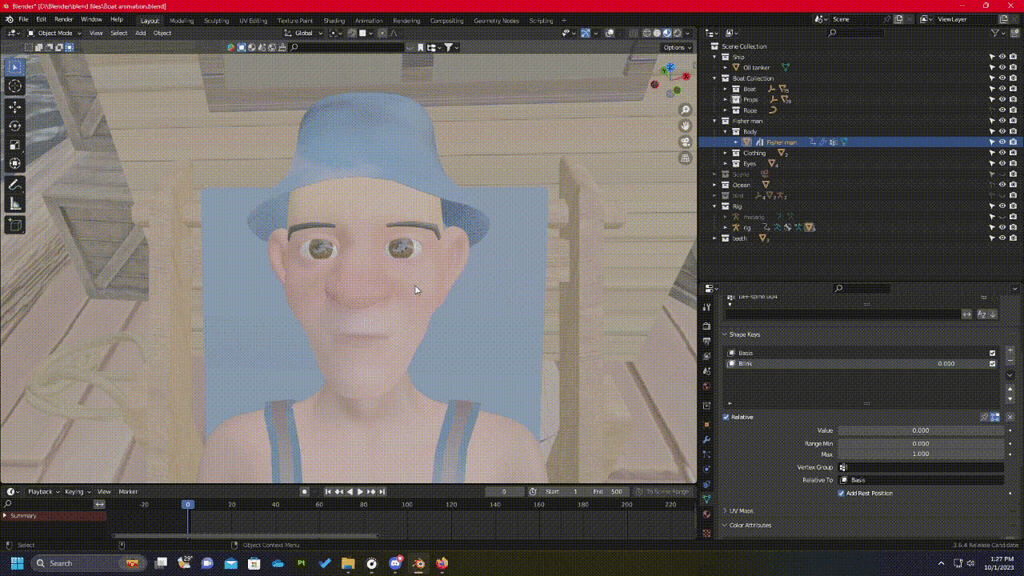Open the Modifier Properties wrench tab
The height and width of the screenshot is (576, 1024).
(707, 438)
